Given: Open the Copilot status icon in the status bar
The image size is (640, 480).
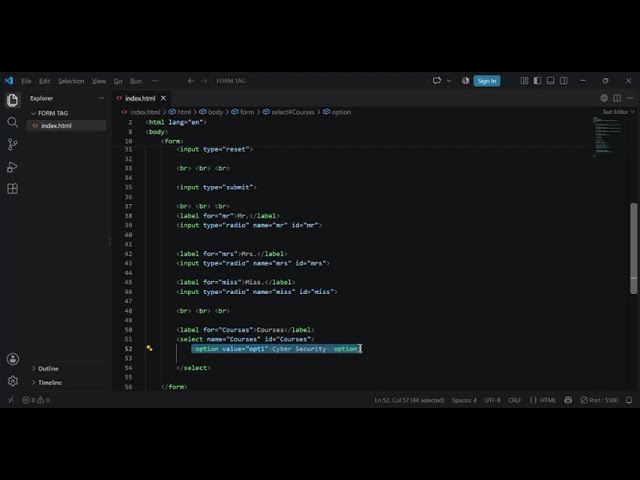Looking at the screenshot, I should [x=568, y=400].
